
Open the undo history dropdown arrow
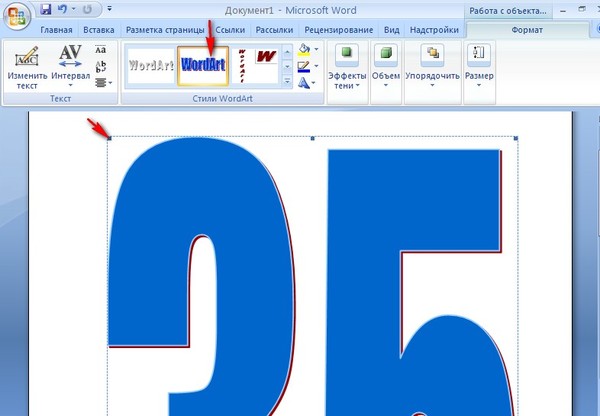pyautogui.click(x=73, y=9)
